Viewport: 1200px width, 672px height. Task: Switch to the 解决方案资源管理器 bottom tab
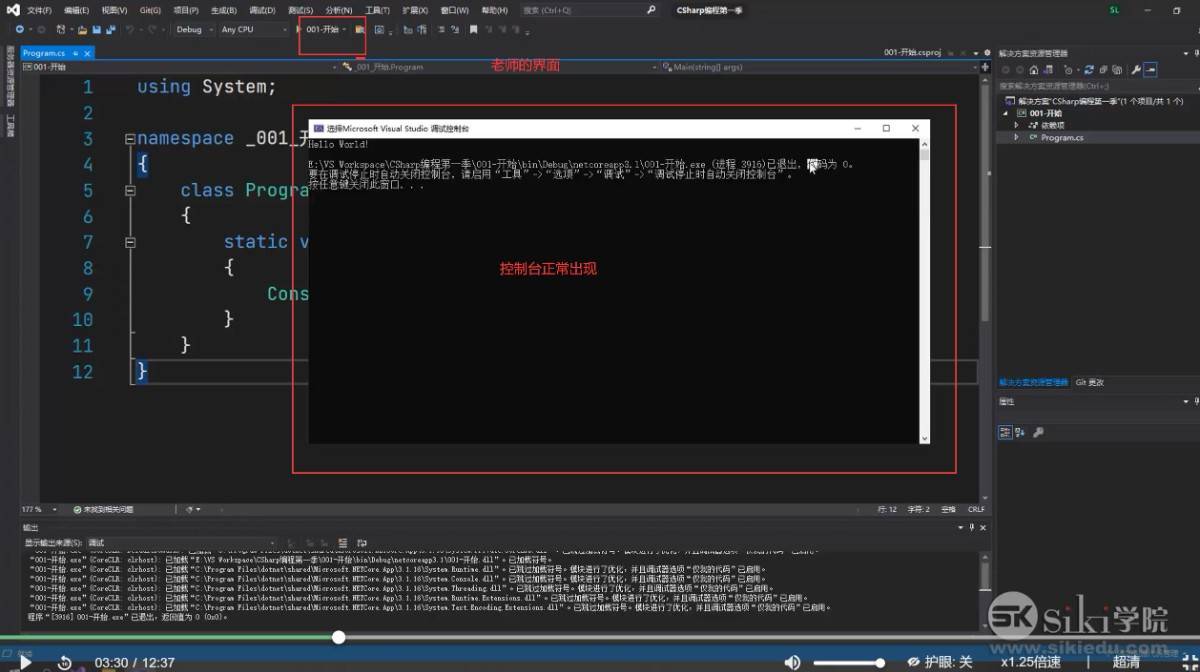[1033, 382]
